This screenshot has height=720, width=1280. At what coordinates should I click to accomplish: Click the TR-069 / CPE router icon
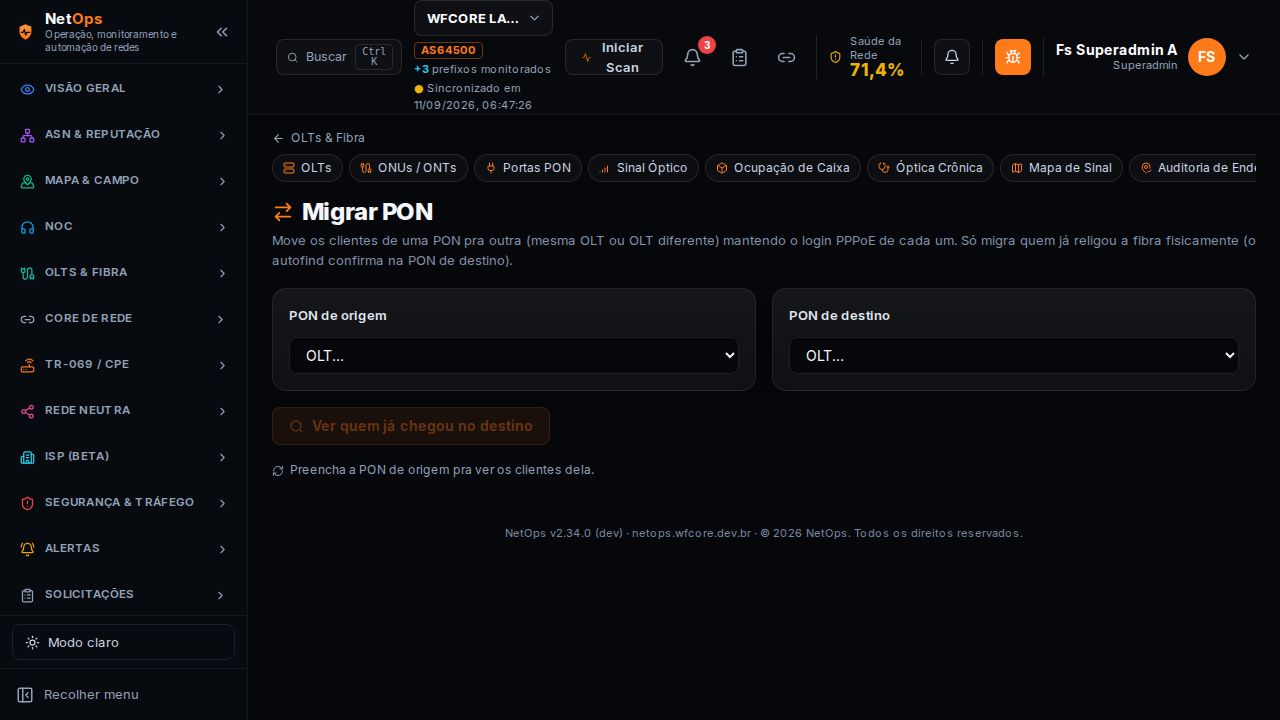point(28,365)
